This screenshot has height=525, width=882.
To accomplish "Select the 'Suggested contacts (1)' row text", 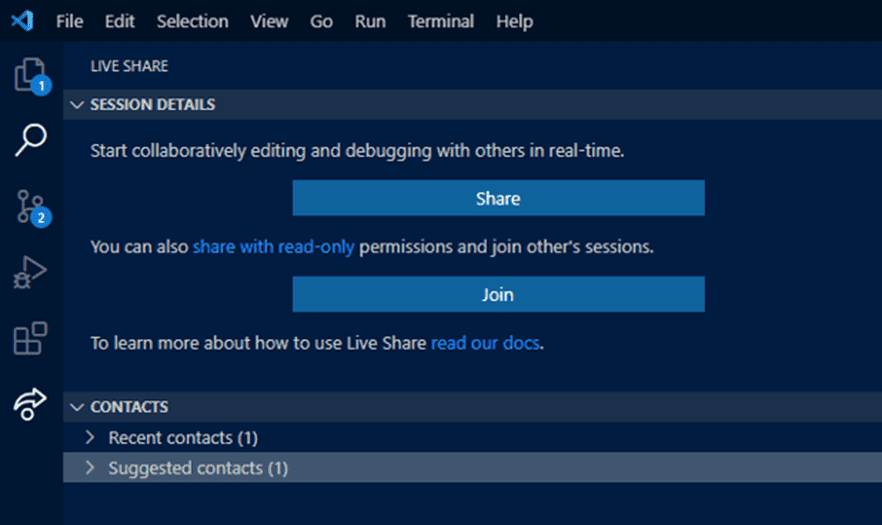I will click(198, 468).
